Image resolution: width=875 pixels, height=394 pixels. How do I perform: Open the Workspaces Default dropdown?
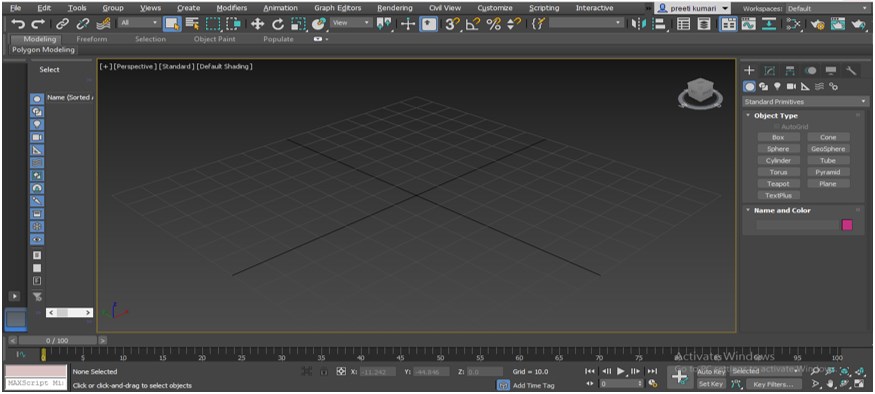tap(828, 9)
